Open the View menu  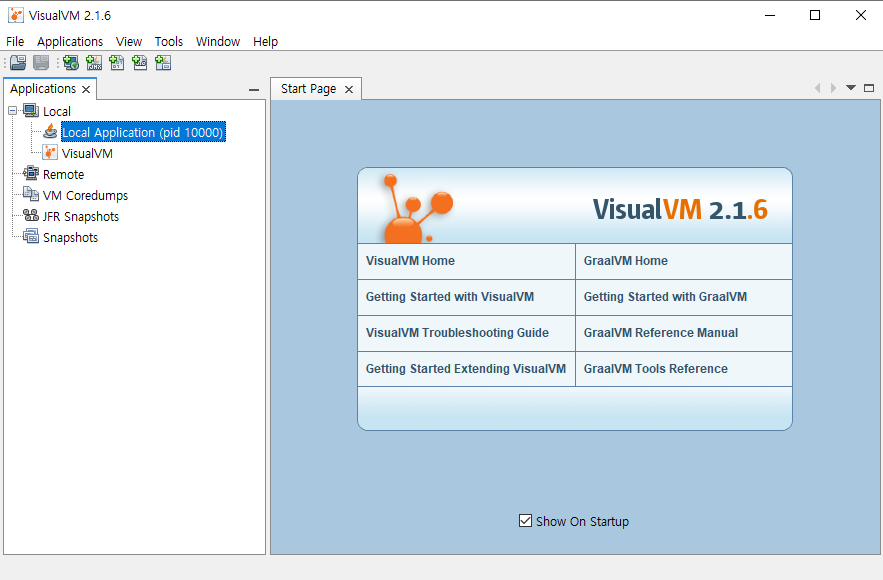tap(129, 42)
